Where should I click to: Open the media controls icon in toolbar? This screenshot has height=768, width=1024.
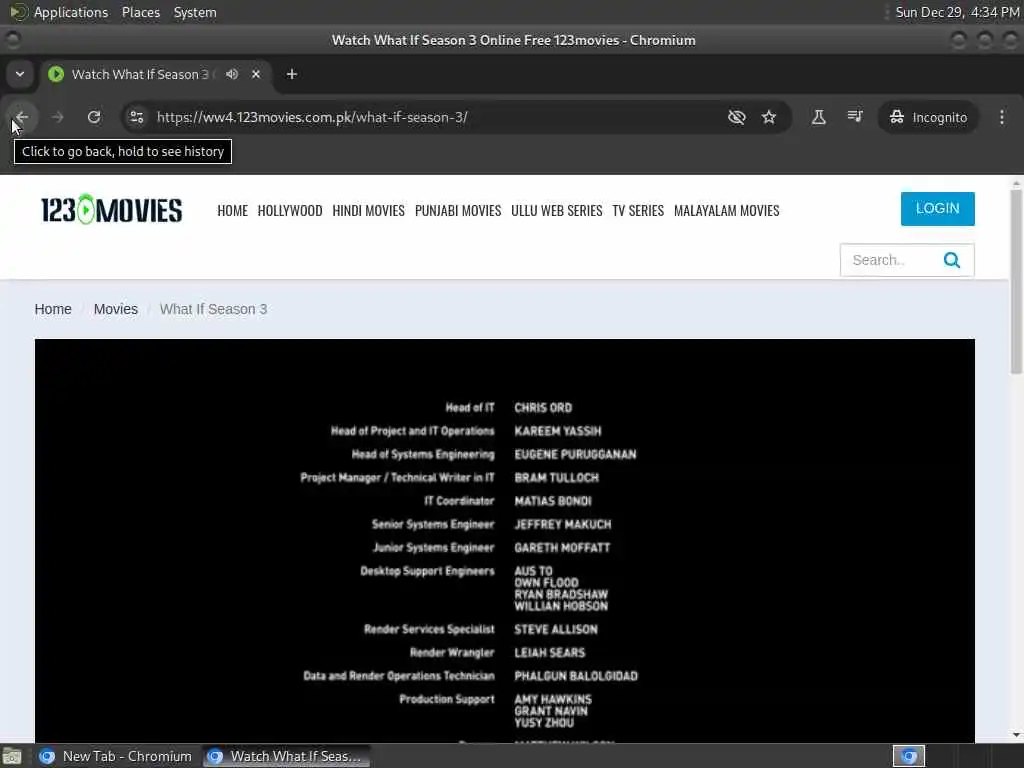click(855, 117)
